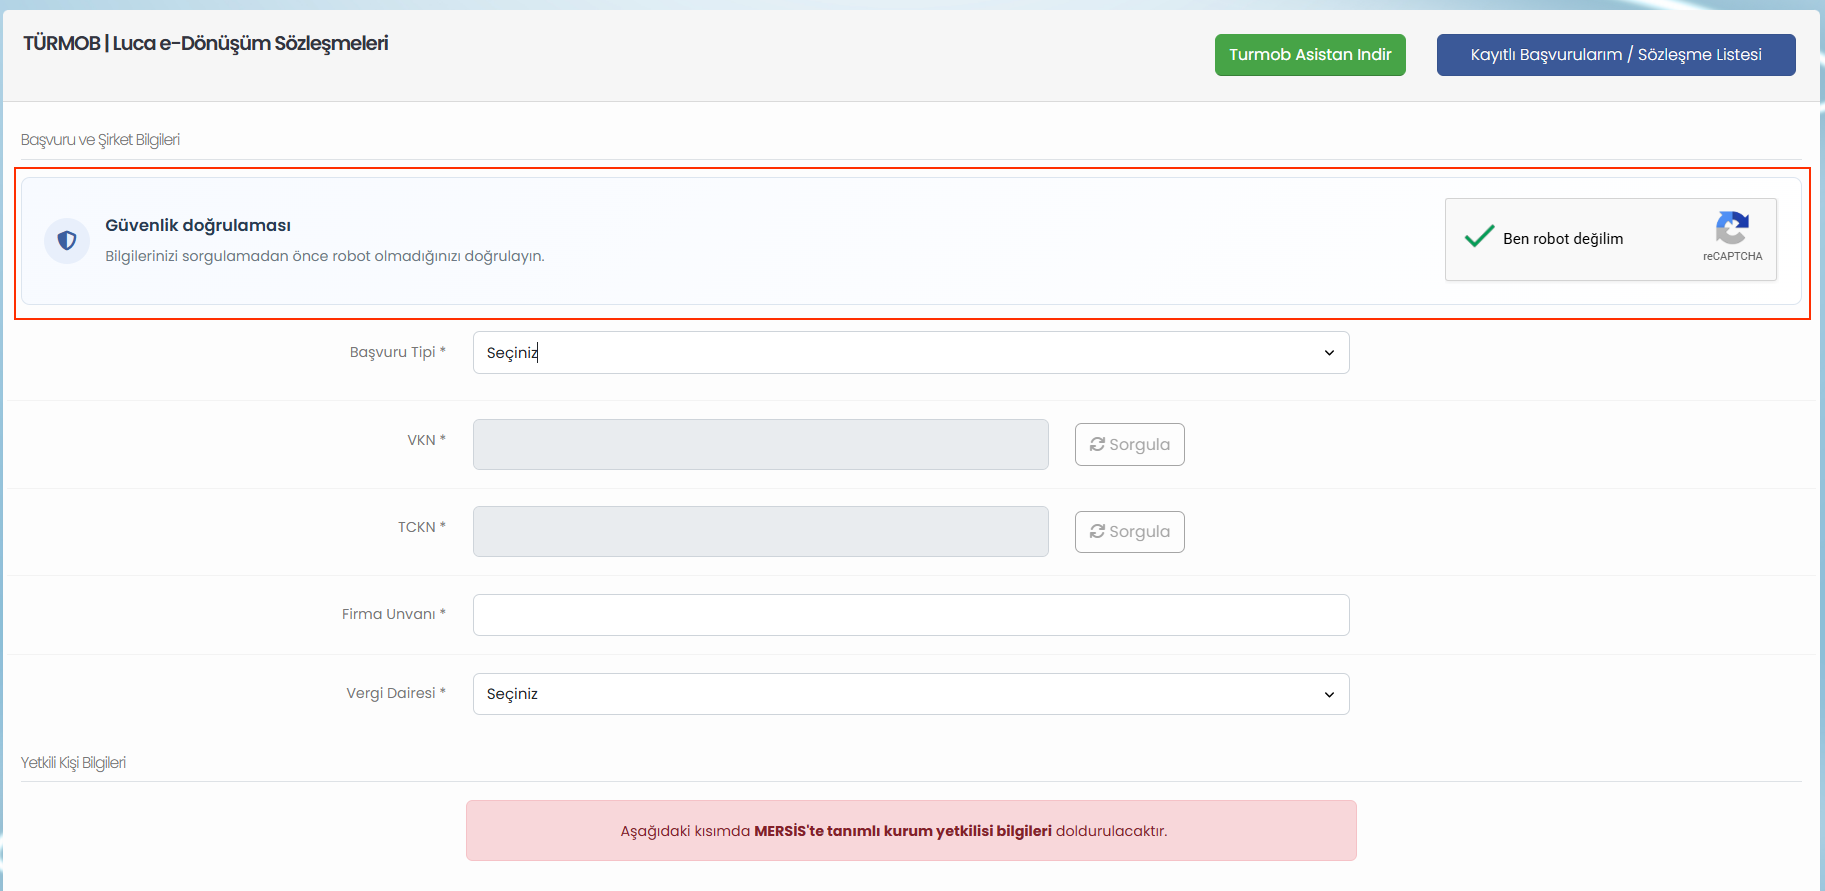Click the Güvenlik doğrulaması heading

pos(198,226)
